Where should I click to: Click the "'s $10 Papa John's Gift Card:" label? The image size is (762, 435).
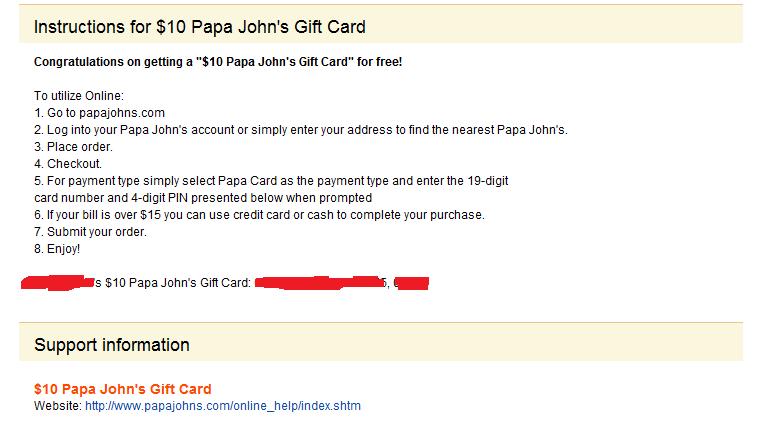tap(172, 283)
